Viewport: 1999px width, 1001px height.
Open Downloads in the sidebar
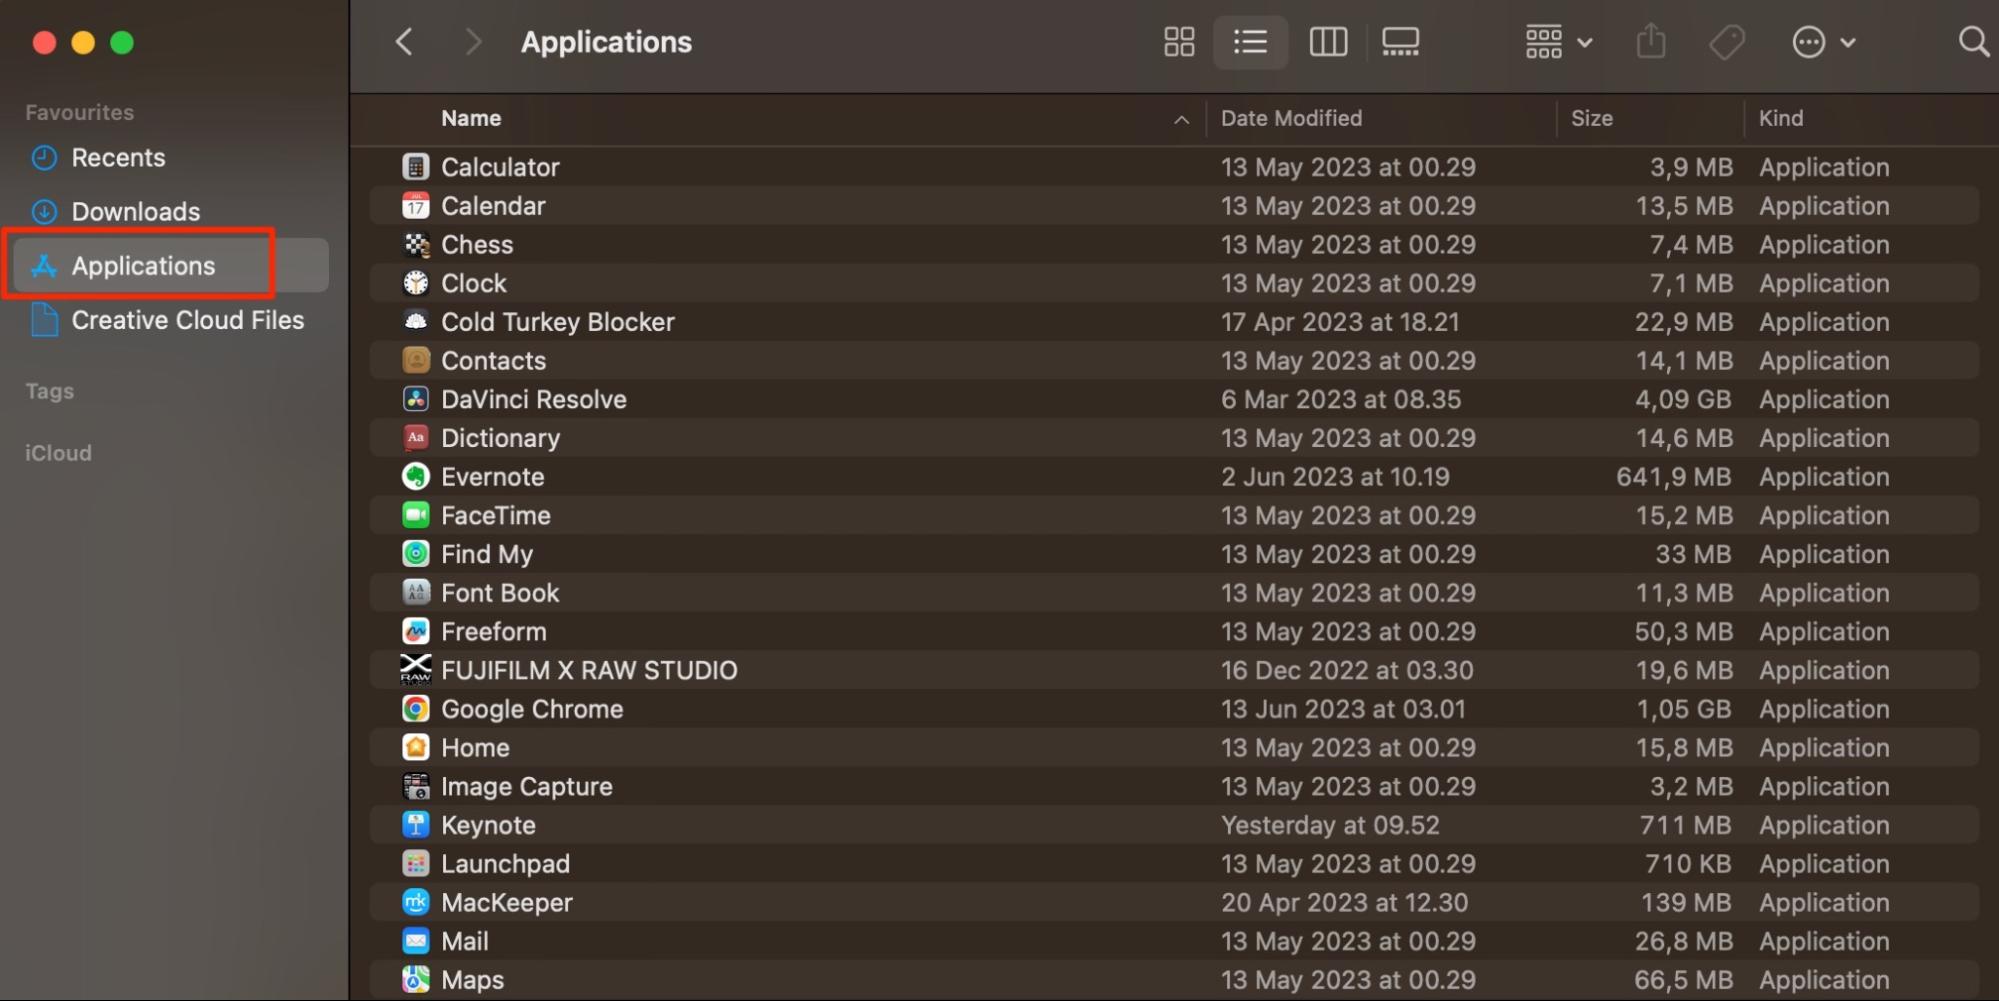[x=136, y=211]
